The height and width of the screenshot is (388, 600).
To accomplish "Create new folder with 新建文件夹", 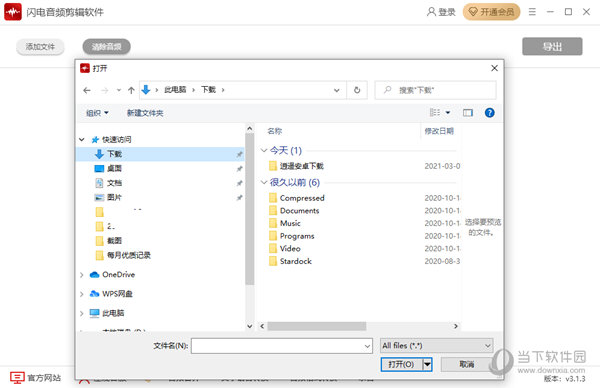I will point(145,113).
